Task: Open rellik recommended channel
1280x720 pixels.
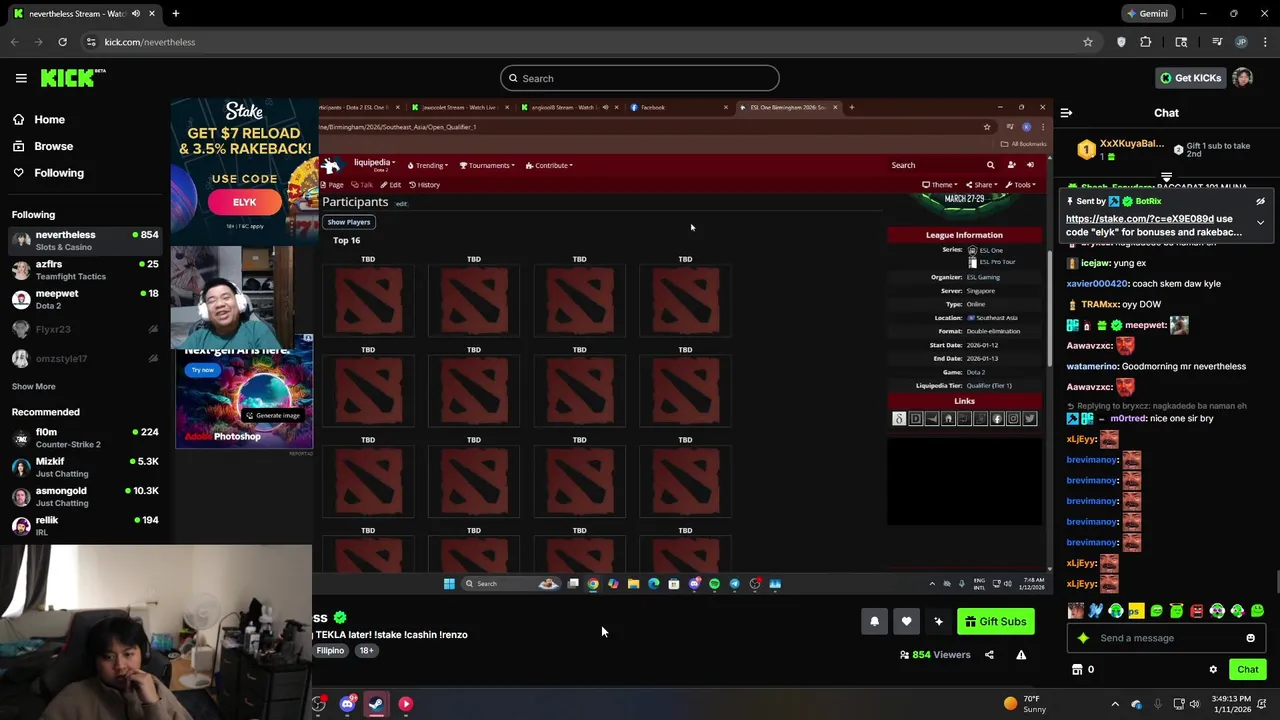Action: 84,525
